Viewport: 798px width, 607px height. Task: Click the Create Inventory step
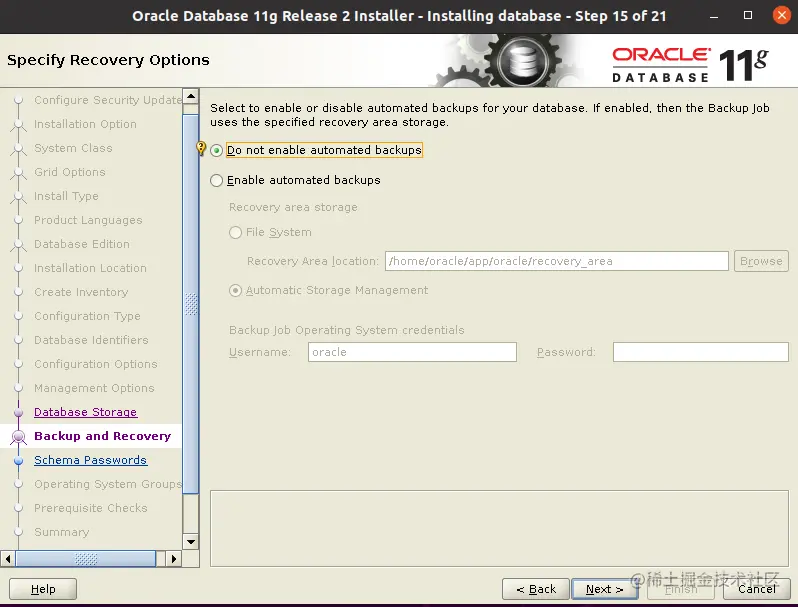[81, 292]
